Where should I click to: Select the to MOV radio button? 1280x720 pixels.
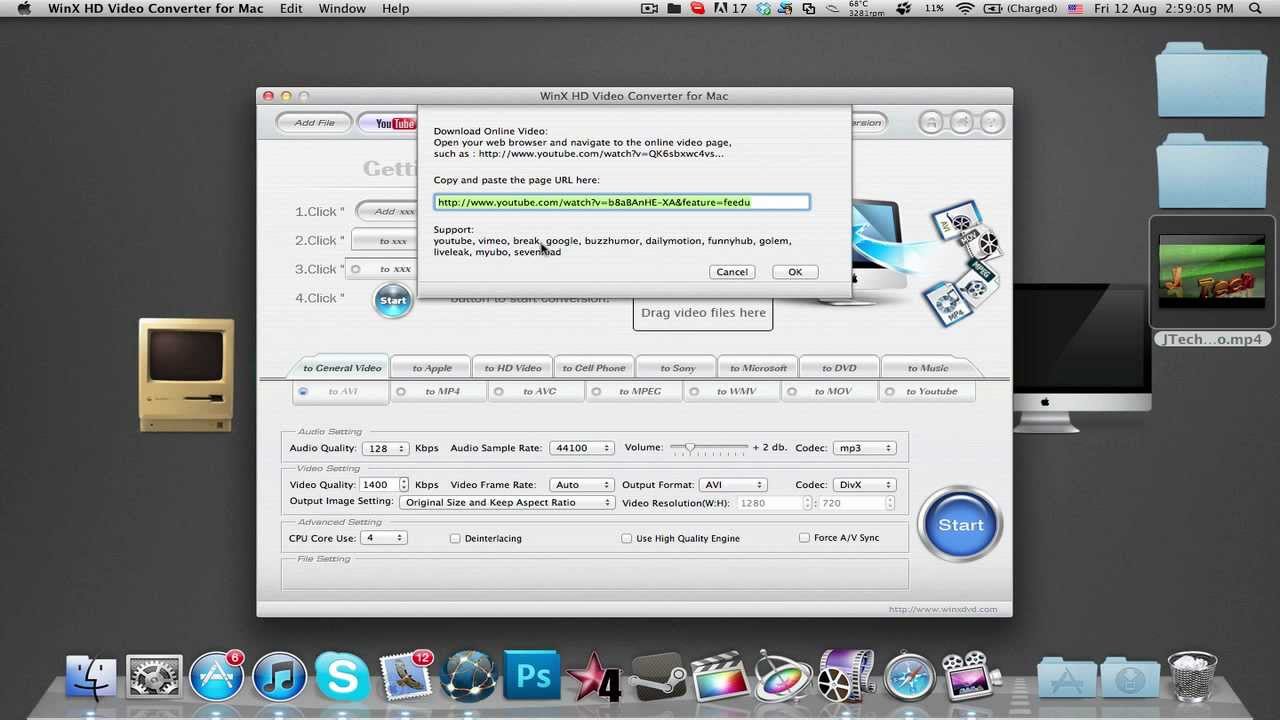coord(791,391)
